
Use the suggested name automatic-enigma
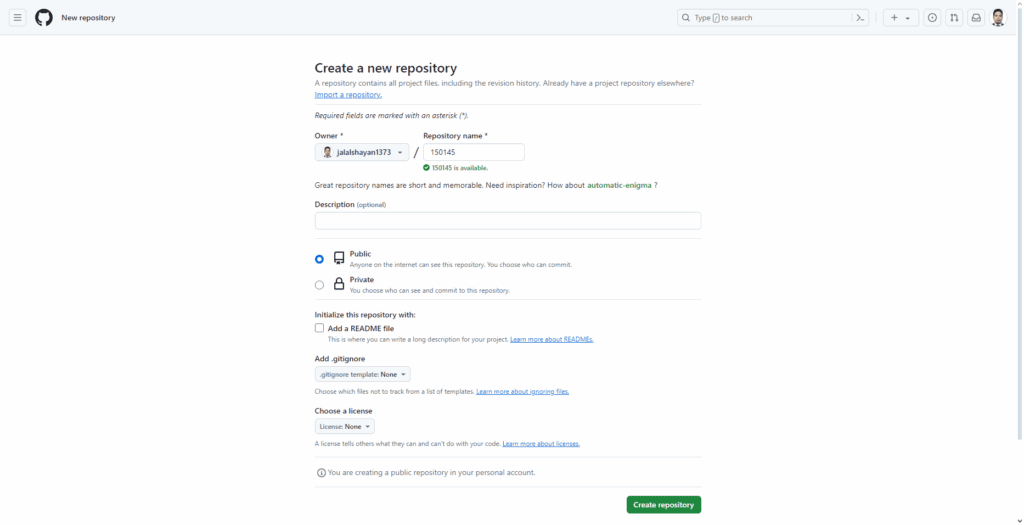[x=619, y=185]
